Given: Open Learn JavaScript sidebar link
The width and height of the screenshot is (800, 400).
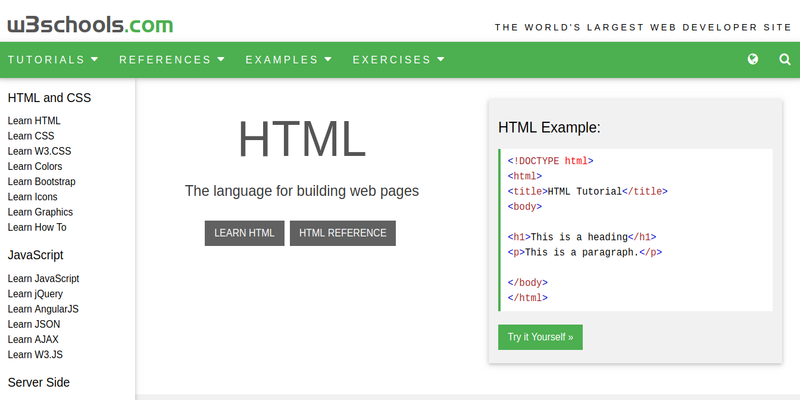Looking at the screenshot, I should click(43, 279).
